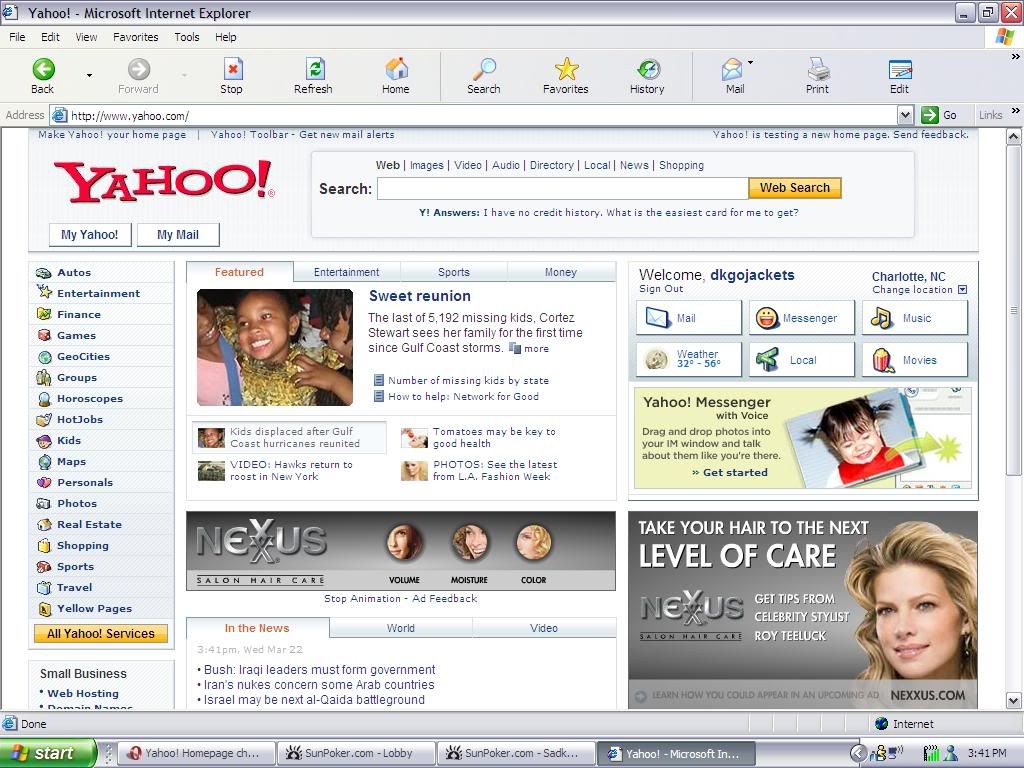Open the Favorites star toolbar icon
This screenshot has width=1024, height=768.
[566, 69]
